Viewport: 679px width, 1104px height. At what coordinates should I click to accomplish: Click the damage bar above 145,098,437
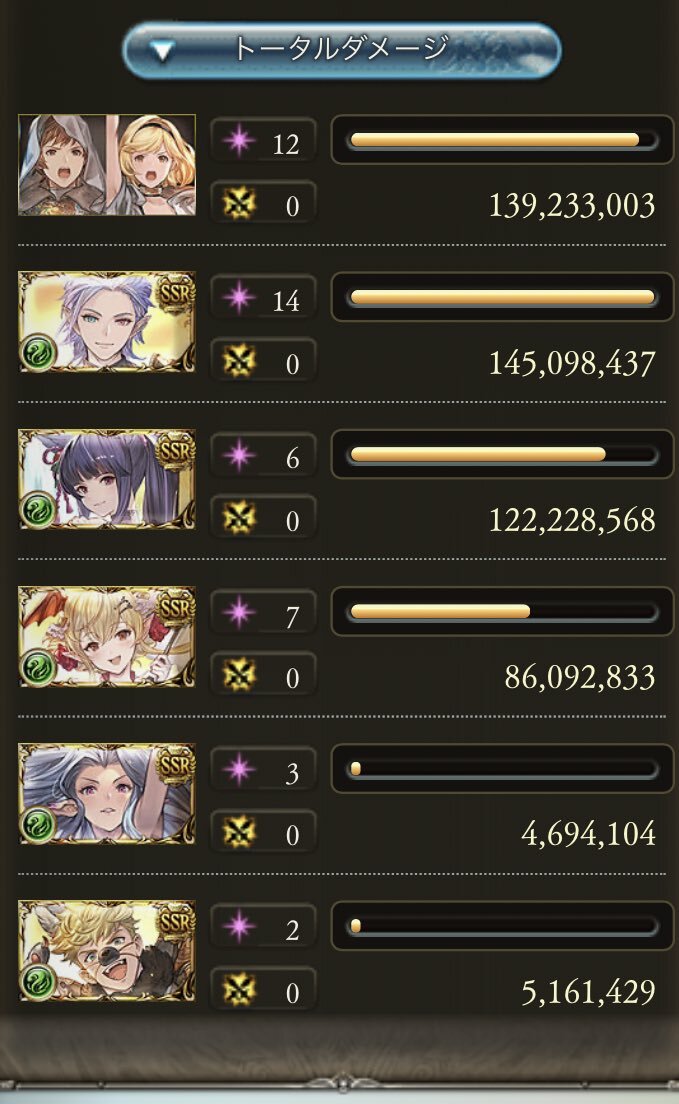(x=502, y=298)
